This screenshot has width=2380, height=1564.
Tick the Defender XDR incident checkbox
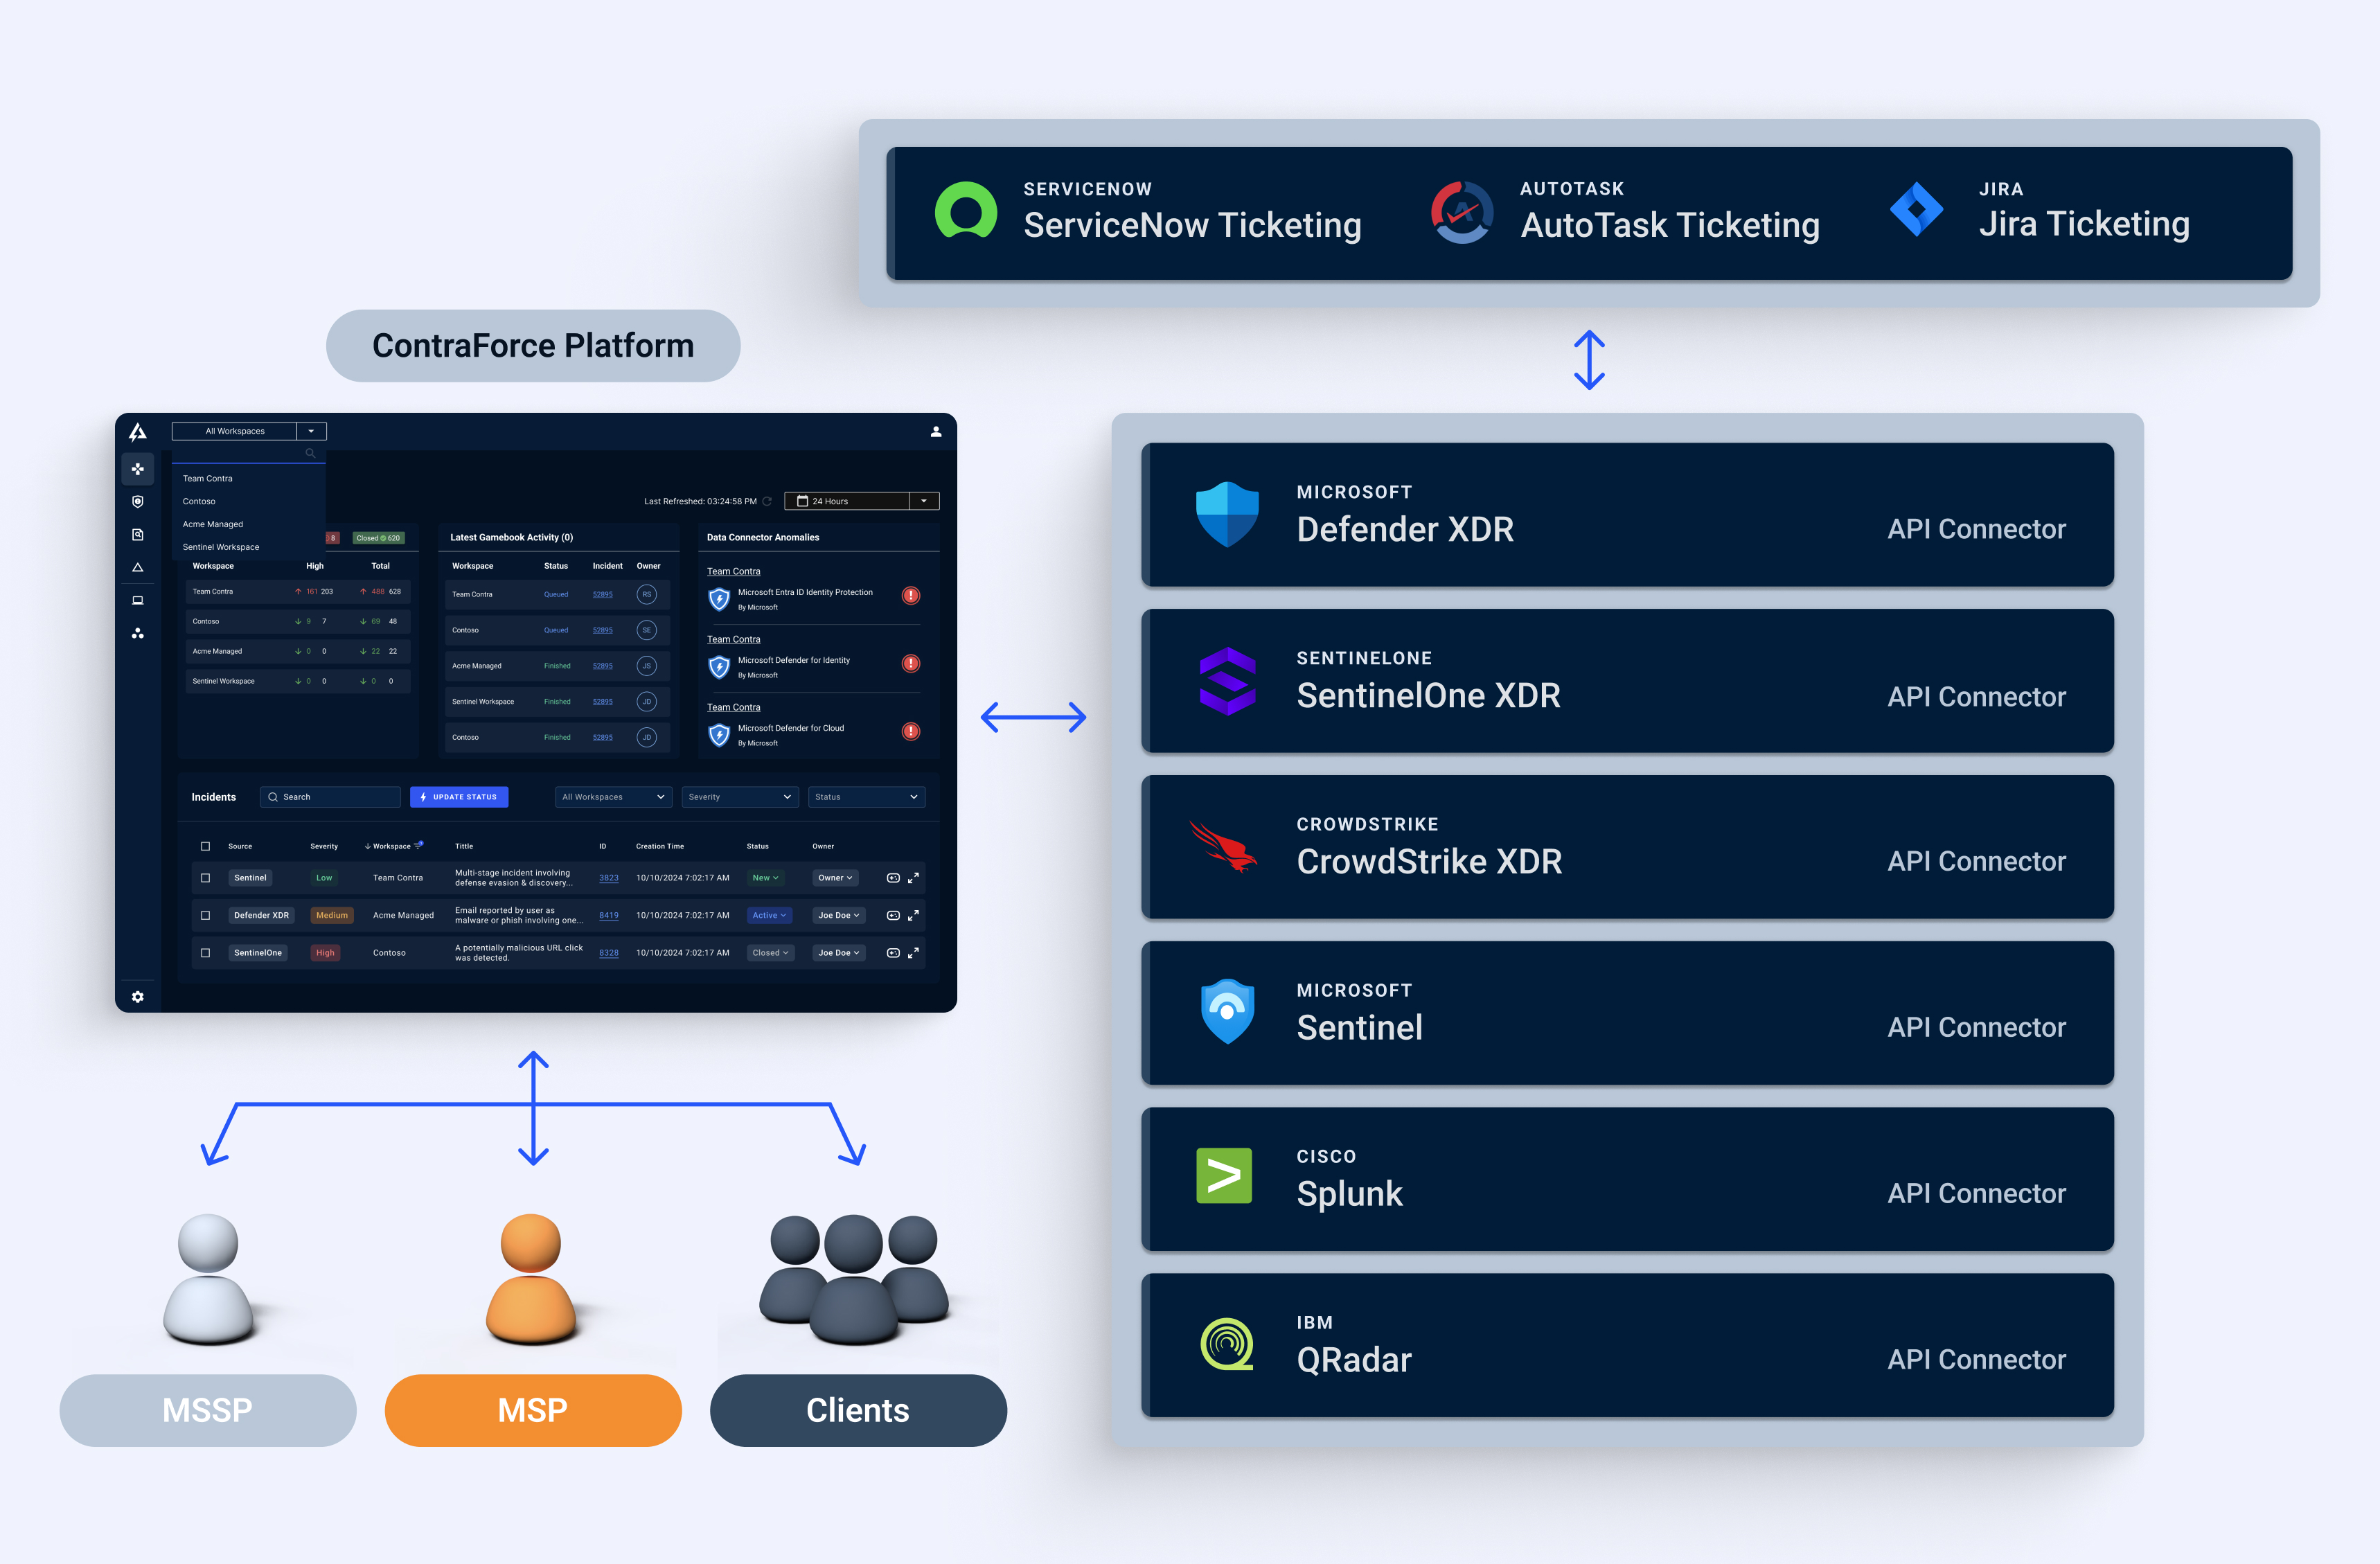[206, 916]
